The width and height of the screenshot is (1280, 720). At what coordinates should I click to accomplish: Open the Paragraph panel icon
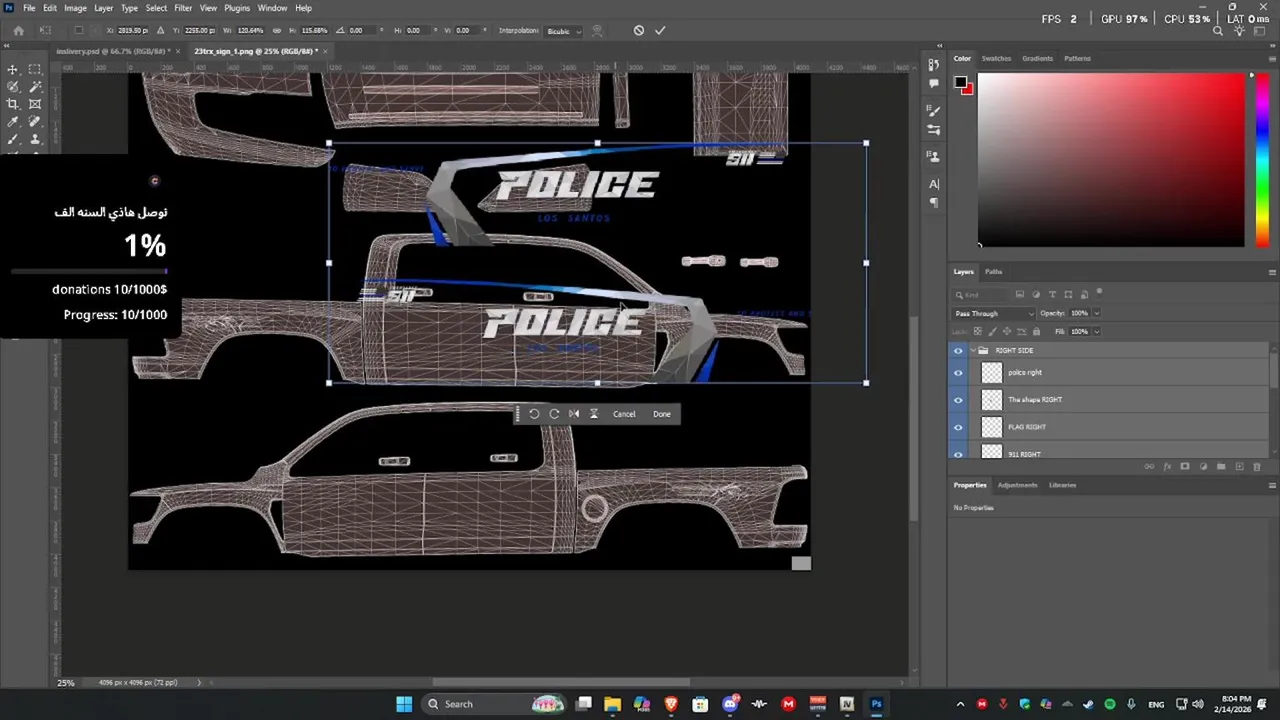click(934, 203)
